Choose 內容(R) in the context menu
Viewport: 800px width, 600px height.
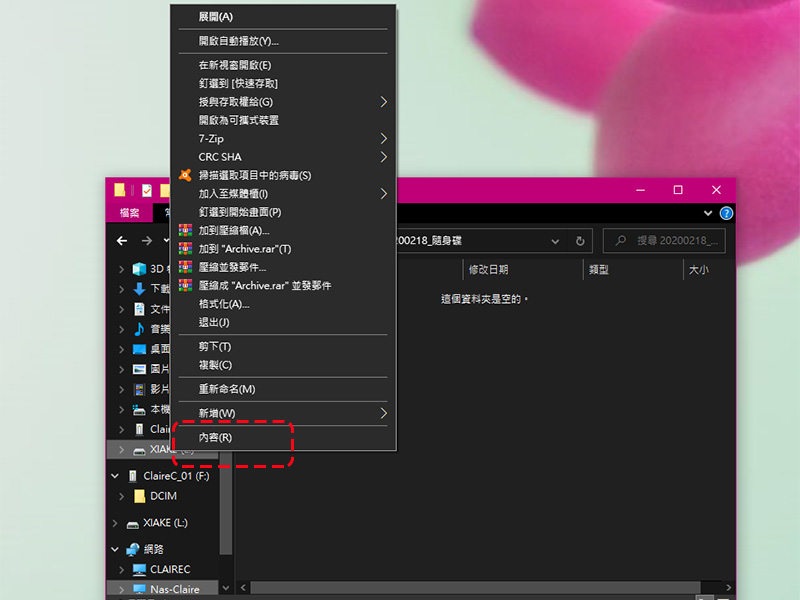point(283,438)
